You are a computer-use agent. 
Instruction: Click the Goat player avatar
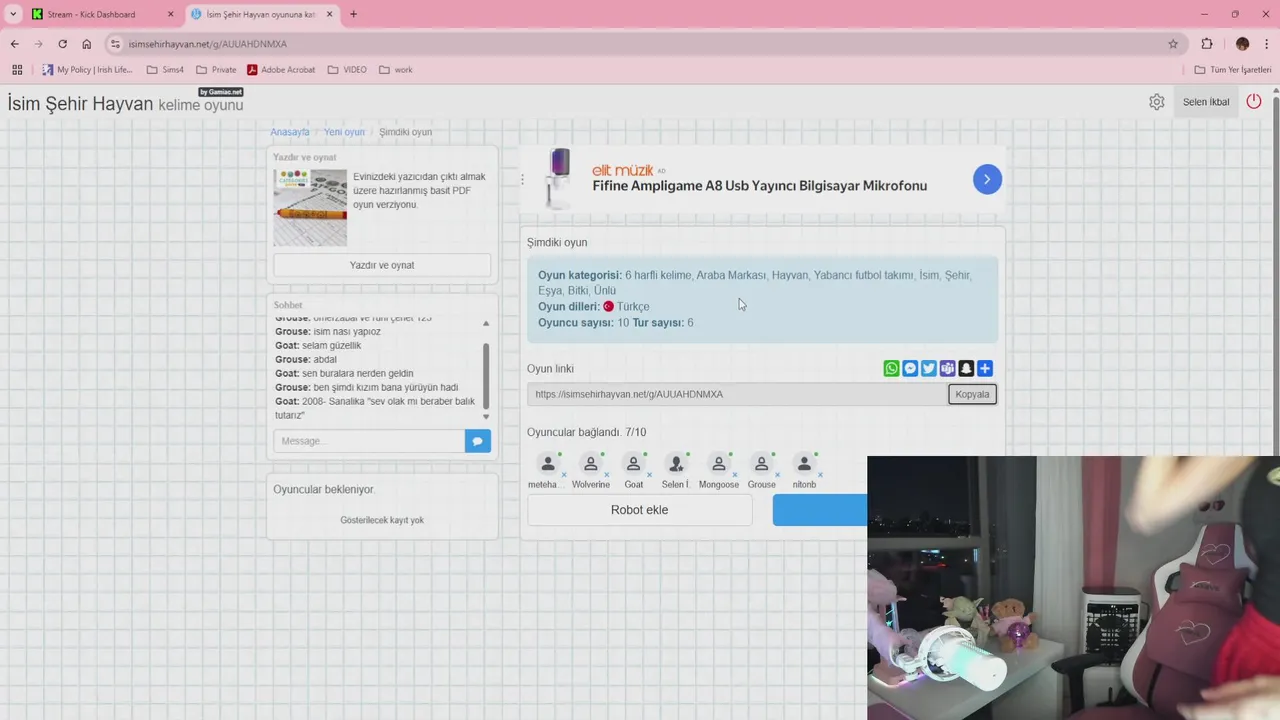click(x=633, y=464)
